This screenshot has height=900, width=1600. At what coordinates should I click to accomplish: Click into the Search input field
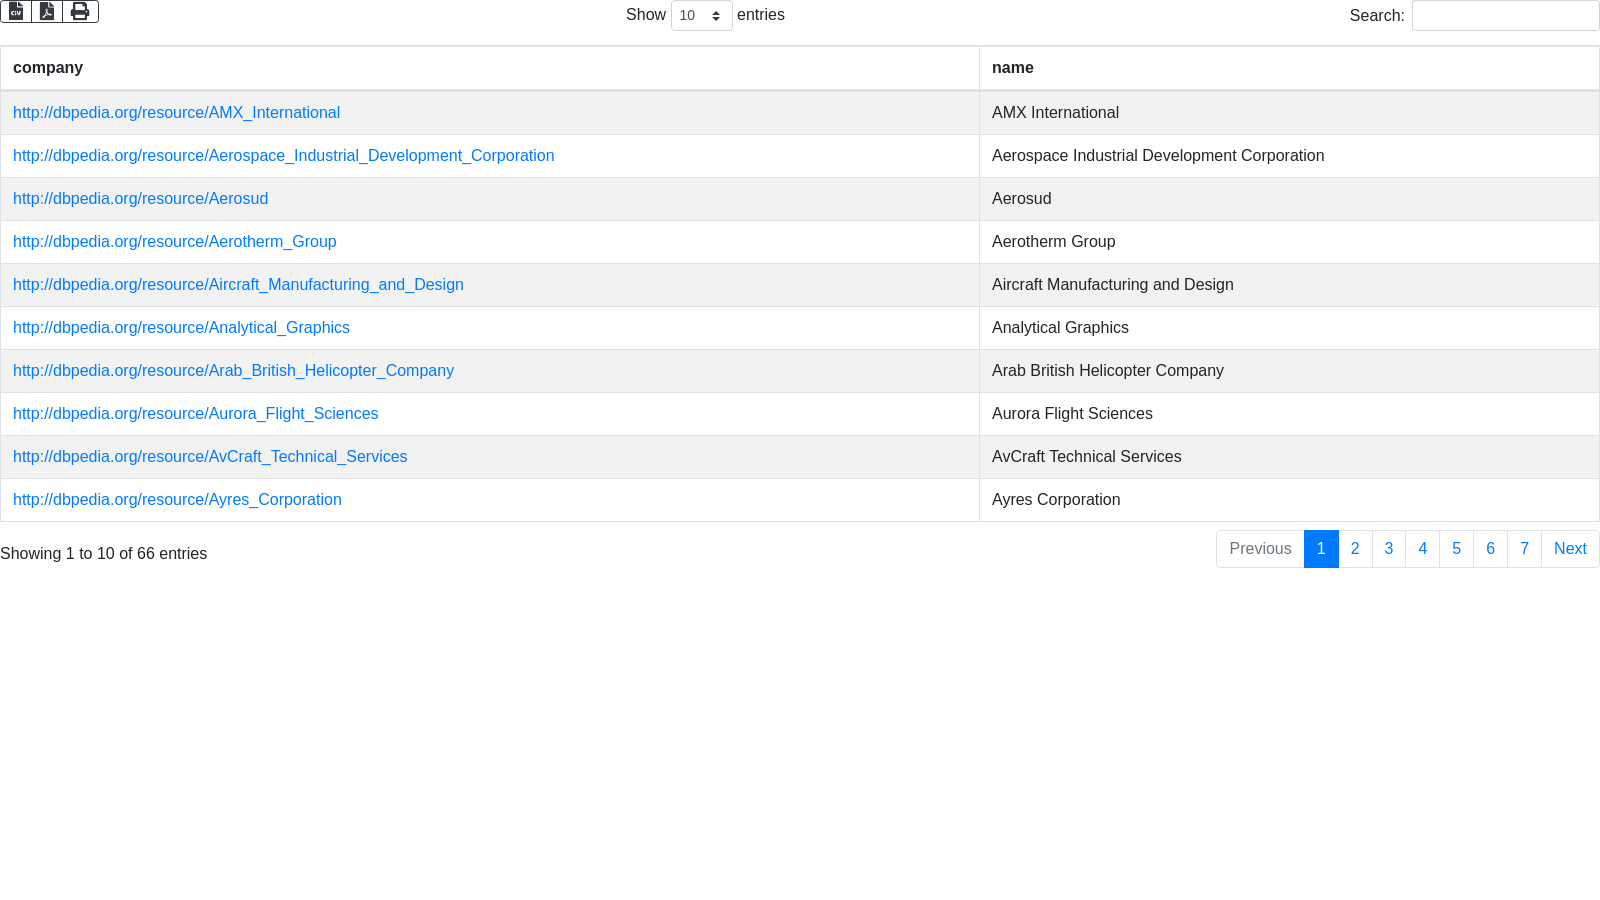(x=1504, y=16)
